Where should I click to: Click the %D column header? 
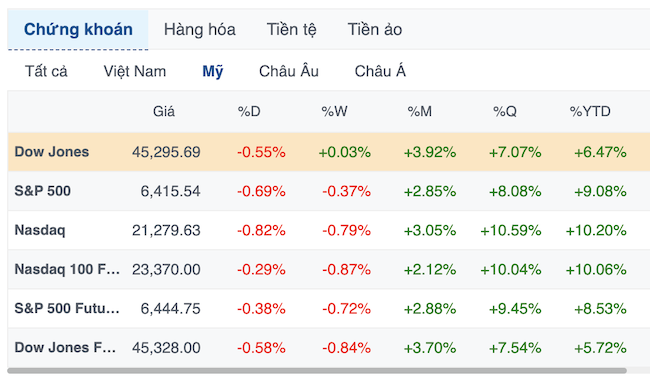click(249, 111)
